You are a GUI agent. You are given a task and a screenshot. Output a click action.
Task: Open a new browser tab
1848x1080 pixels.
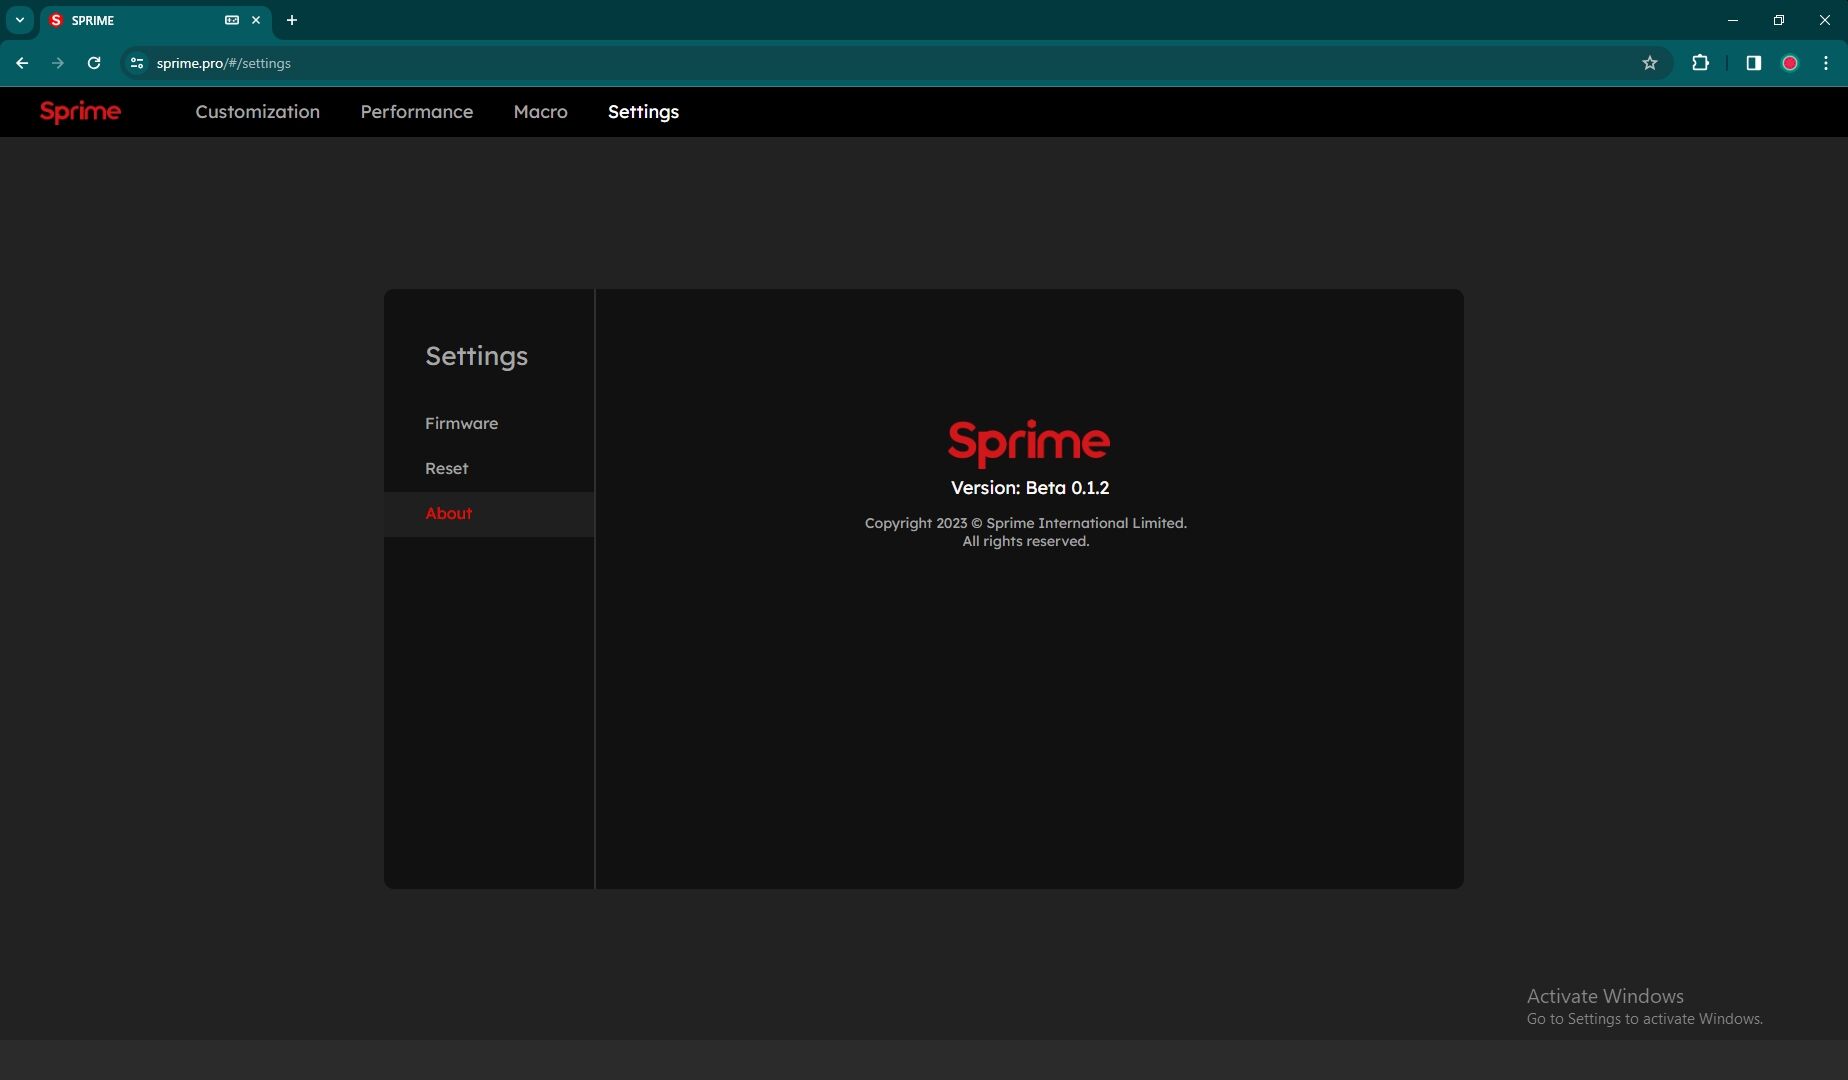click(292, 20)
